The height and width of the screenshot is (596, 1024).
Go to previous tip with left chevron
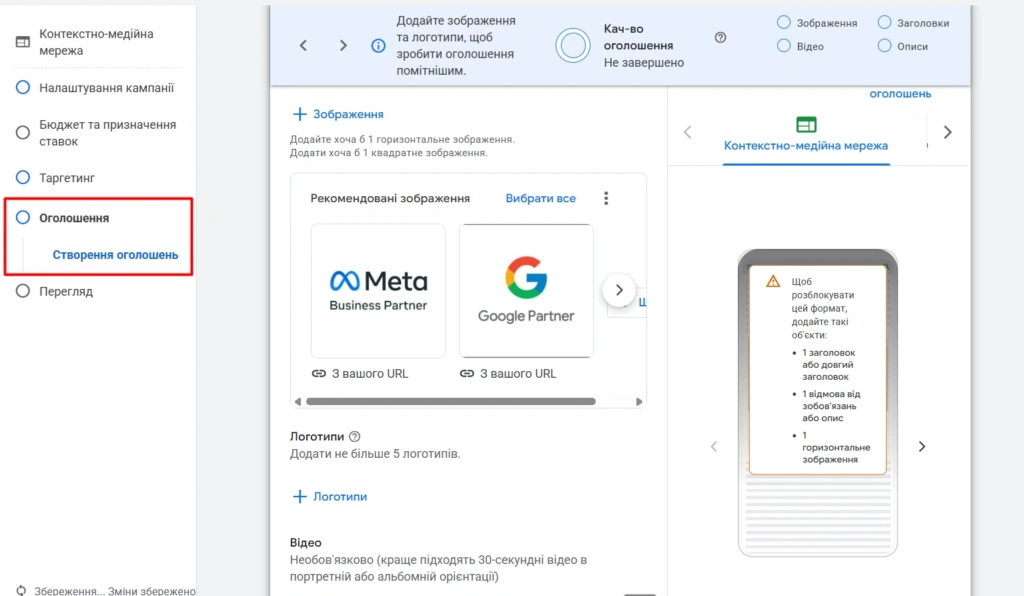303,46
